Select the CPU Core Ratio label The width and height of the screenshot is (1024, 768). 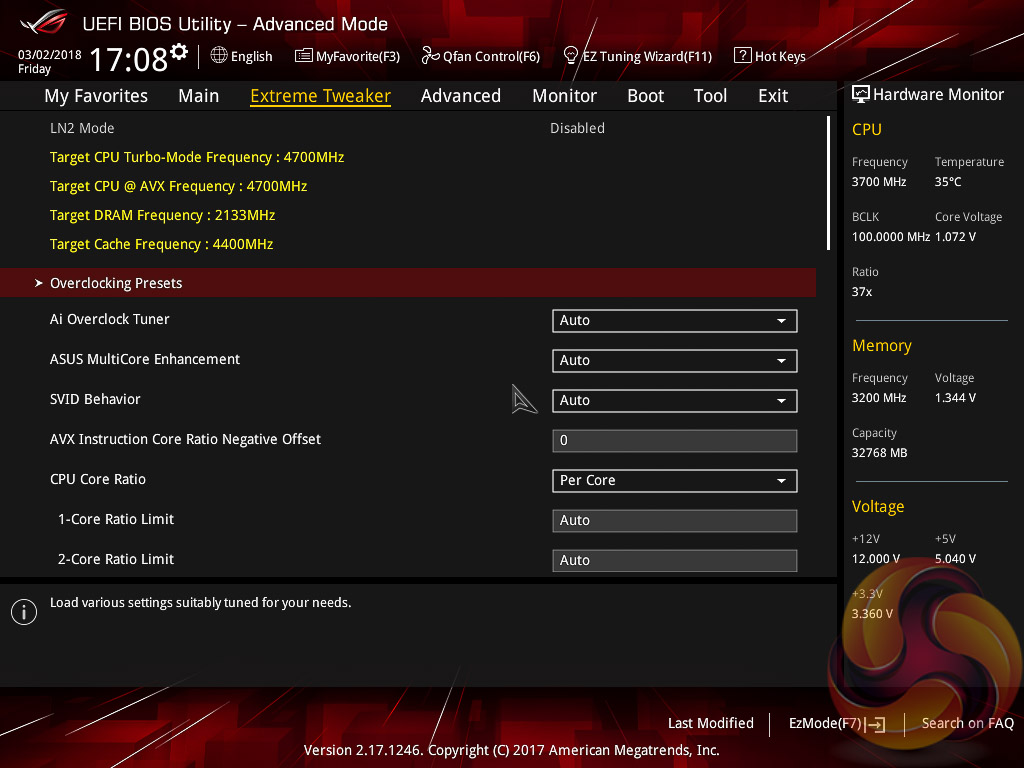98,479
